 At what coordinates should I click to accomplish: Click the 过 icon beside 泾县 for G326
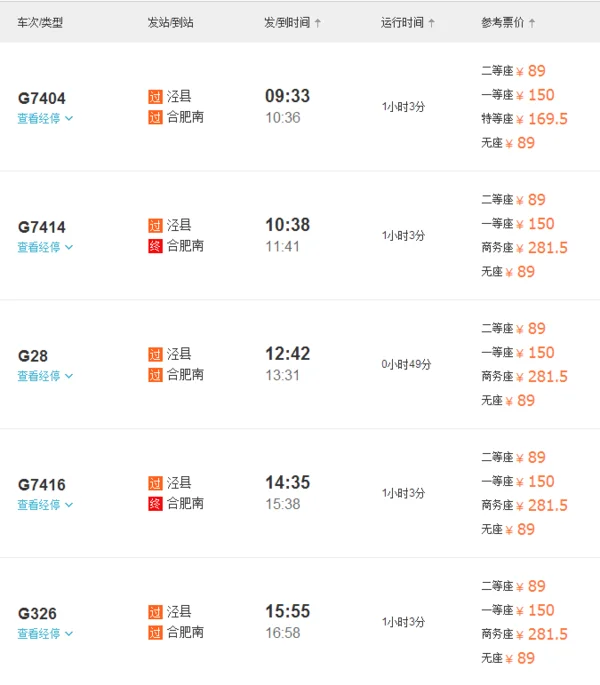tap(155, 612)
